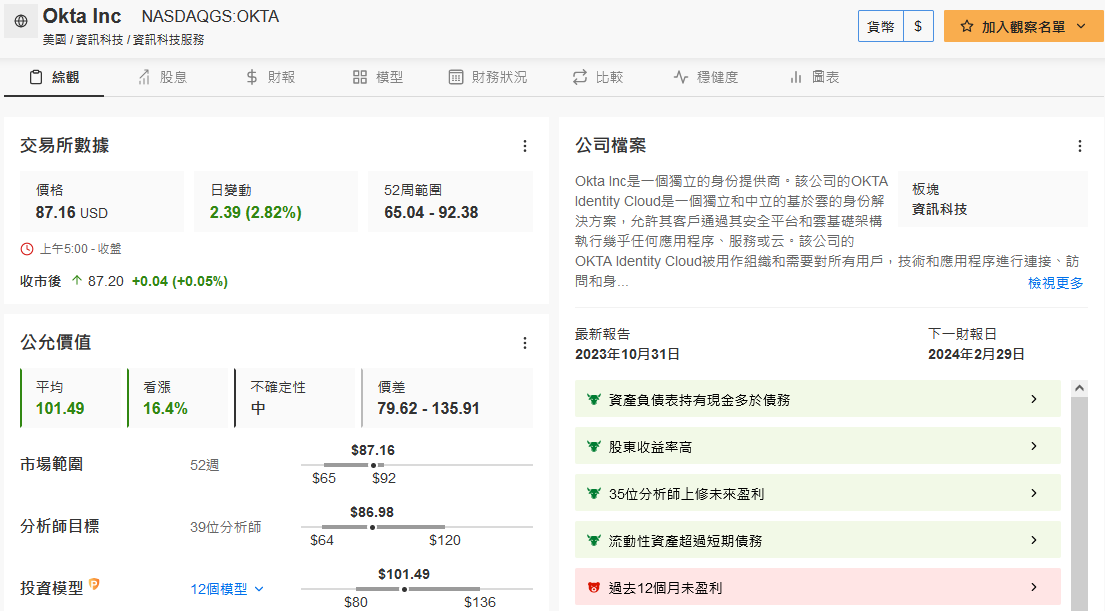The width and height of the screenshot is (1105, 611).
Task: Click the Pro badge icon beside 投資模型
Action: 94,584
